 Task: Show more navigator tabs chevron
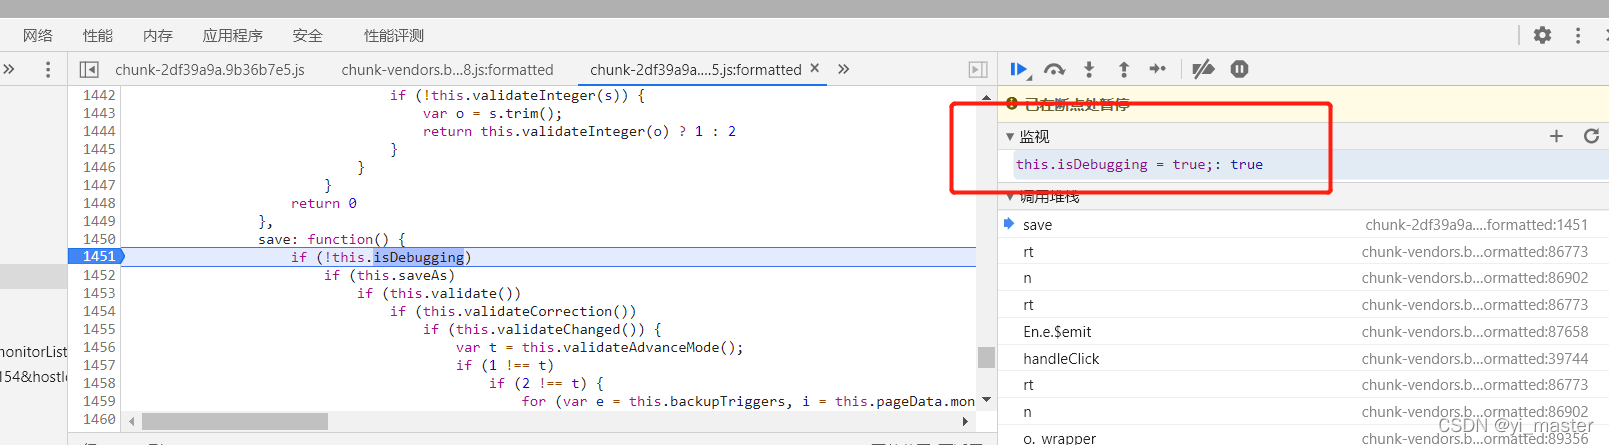click(9, 69)
